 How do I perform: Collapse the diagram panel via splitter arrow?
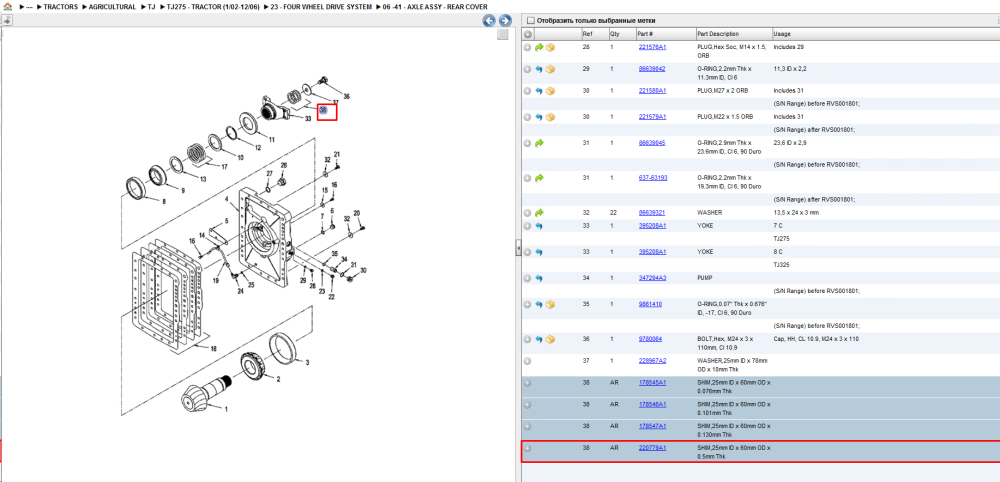[518, 249]
